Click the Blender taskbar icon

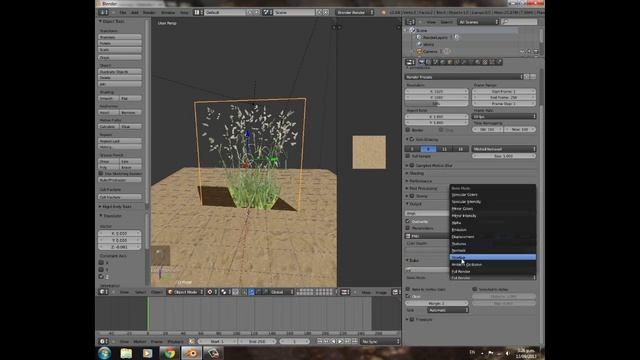point(191,353)
